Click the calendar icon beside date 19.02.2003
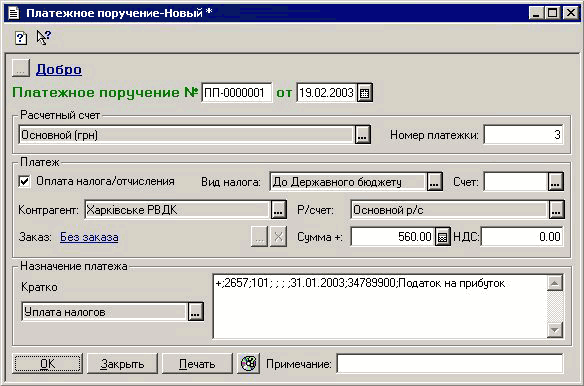The width and height of the screenshot is (584, 386). click(364, 92)
